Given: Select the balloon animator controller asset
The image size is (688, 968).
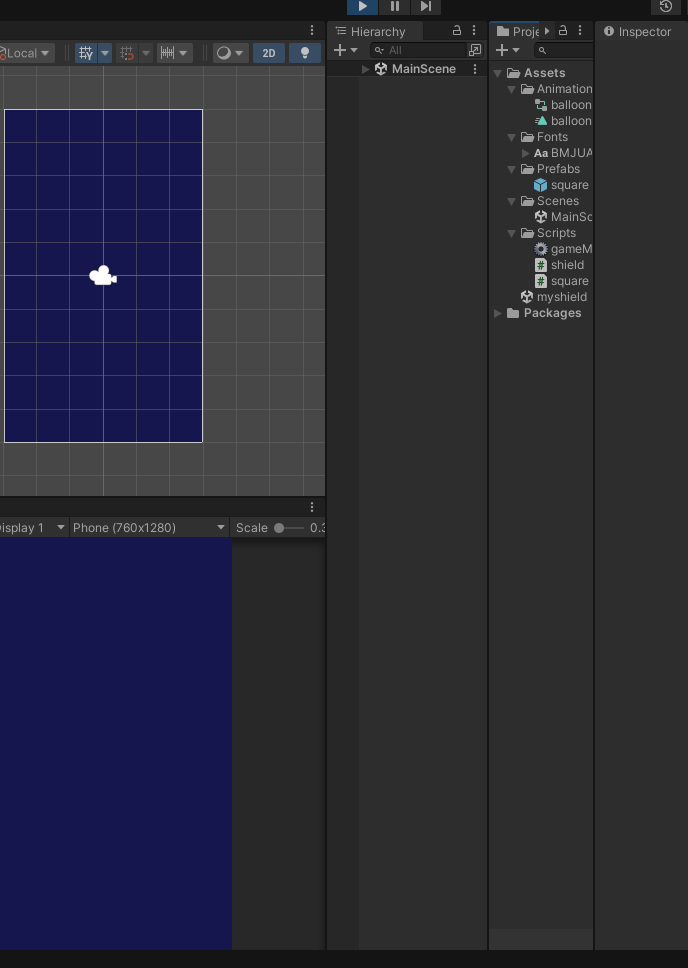Looking at the screenshot, I should [x=563, y=105].
